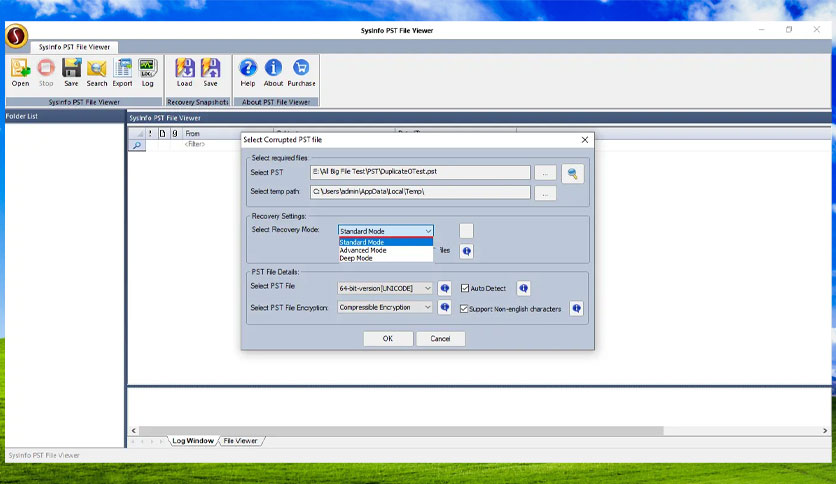836x484 pixels.
Task: Browse for the PST file path
Action: 545,173
